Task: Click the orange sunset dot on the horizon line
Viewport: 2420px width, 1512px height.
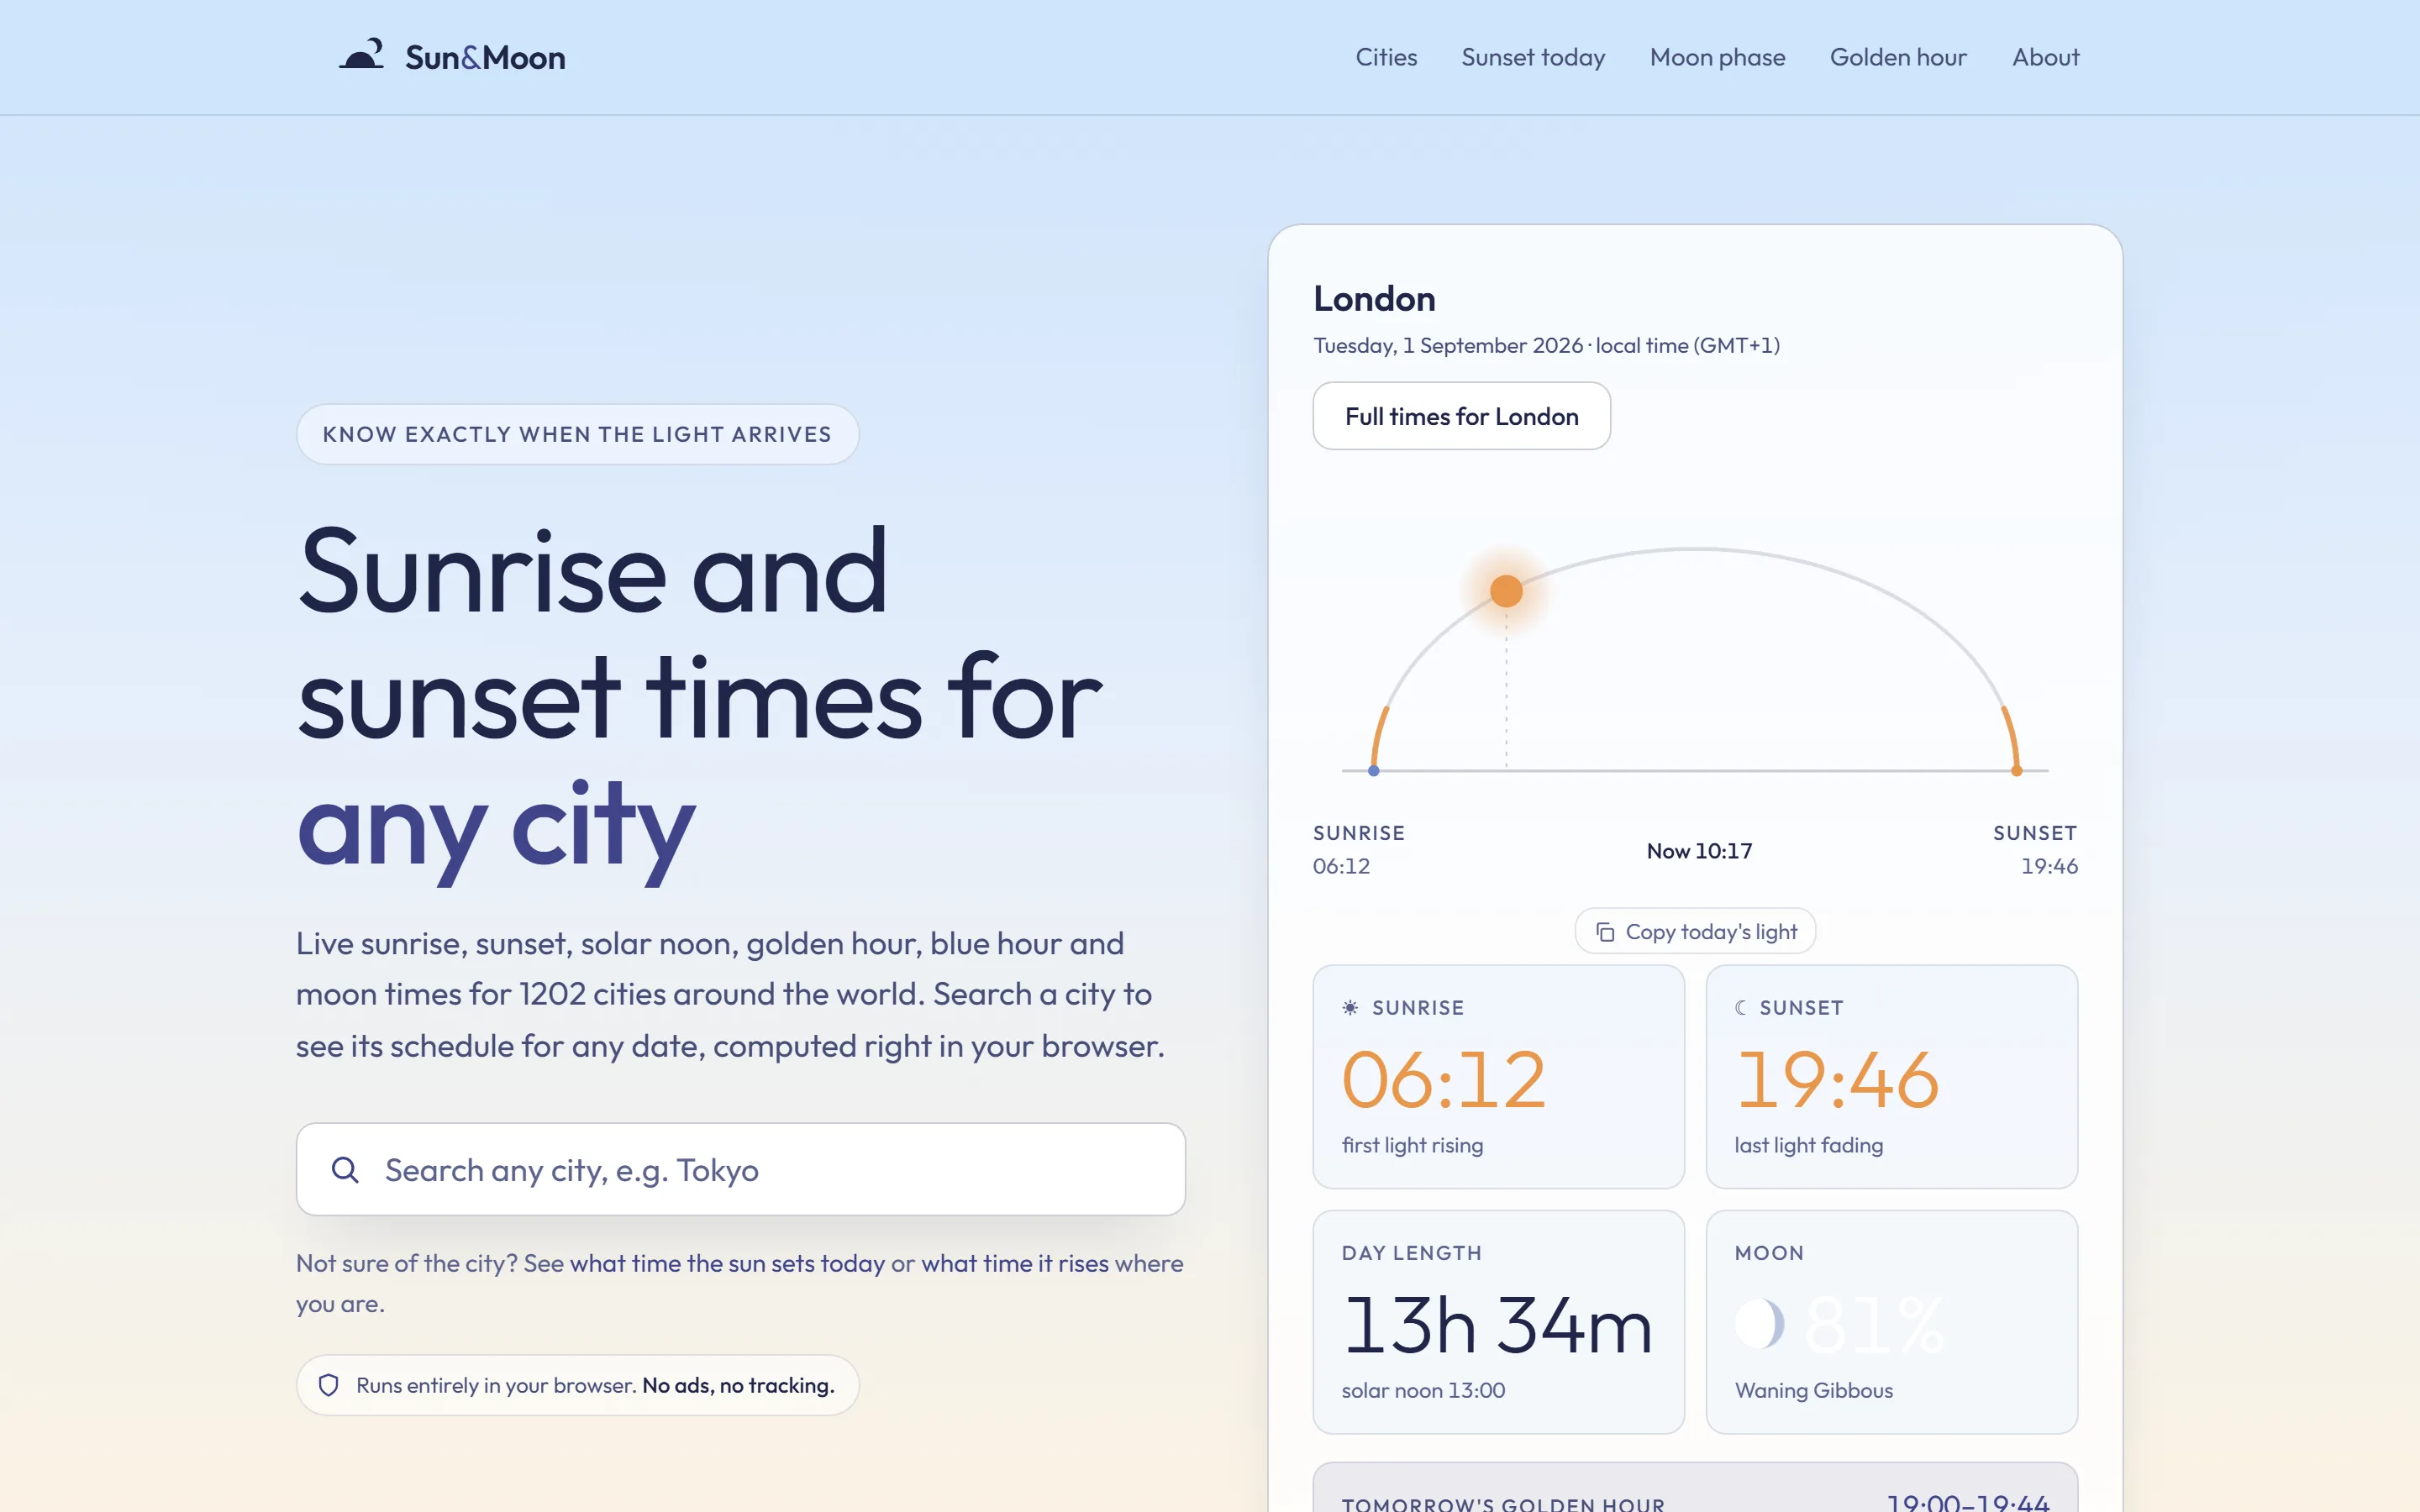Action: tap(2017, 770)
